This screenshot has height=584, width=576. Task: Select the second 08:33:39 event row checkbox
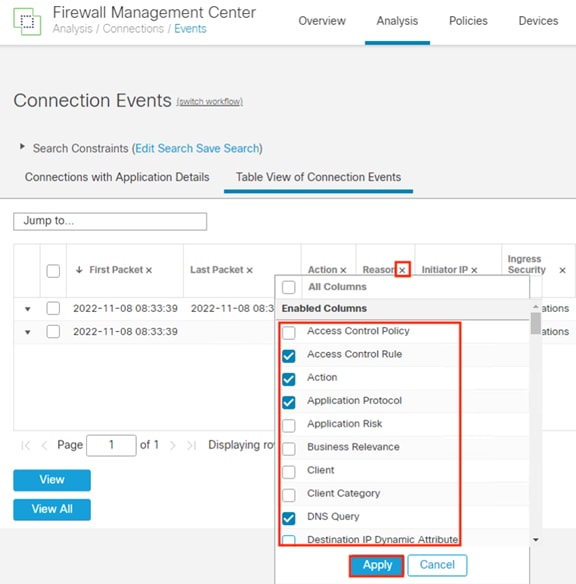coord(53,331)
